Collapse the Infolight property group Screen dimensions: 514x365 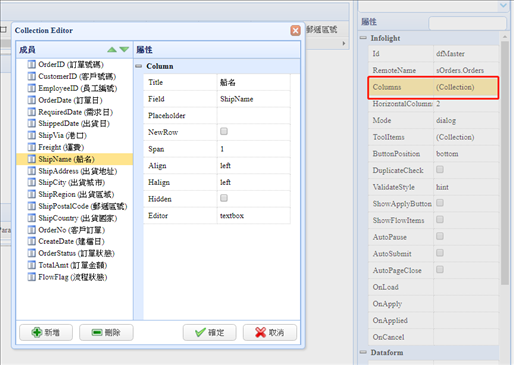pyautogui.click(x=363, y=38)
